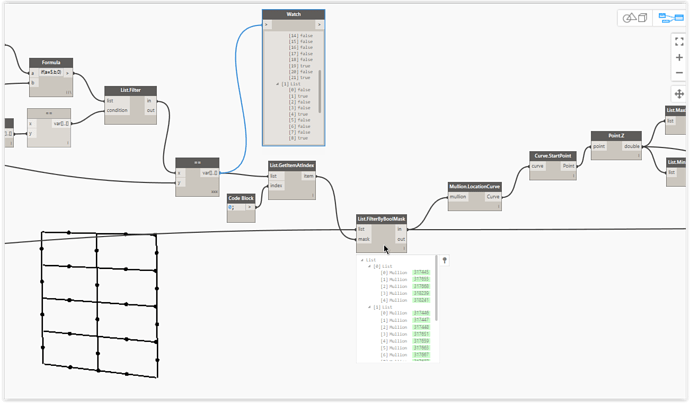Click the Code Block output port
This screenshot has width=690, height=403.
pyautogui.click(x=250, y=207)
